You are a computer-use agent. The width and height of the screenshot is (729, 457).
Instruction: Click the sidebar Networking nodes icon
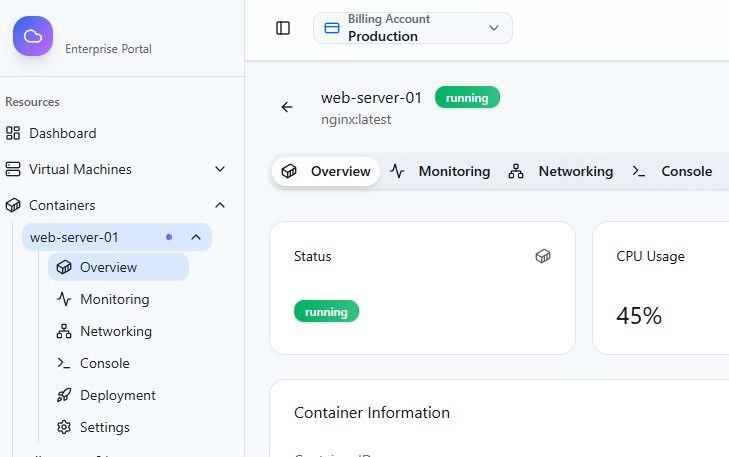tap(64, 331)
